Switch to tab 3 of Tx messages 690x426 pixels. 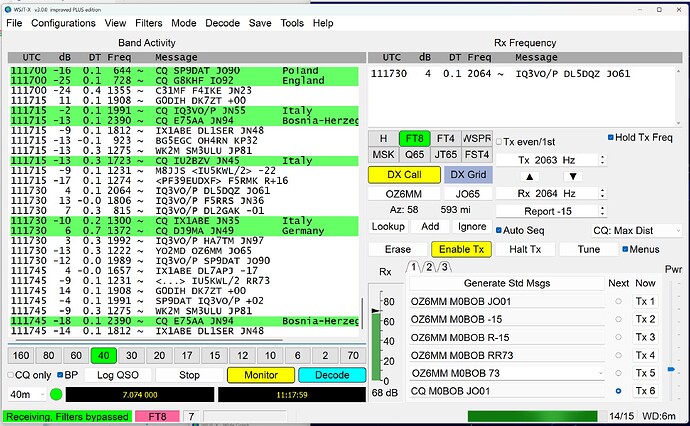[x=444, y=267]
